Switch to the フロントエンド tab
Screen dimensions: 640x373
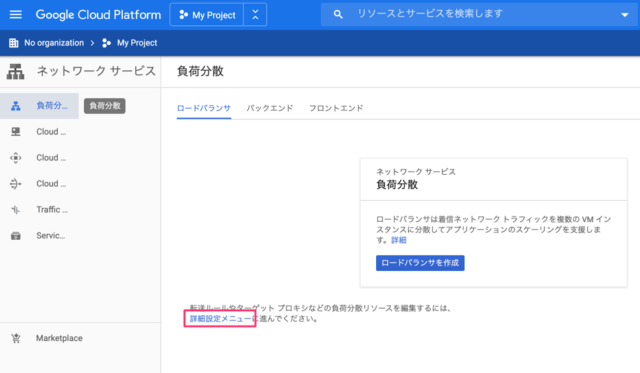pyautogui.click(x=336, y=108)
